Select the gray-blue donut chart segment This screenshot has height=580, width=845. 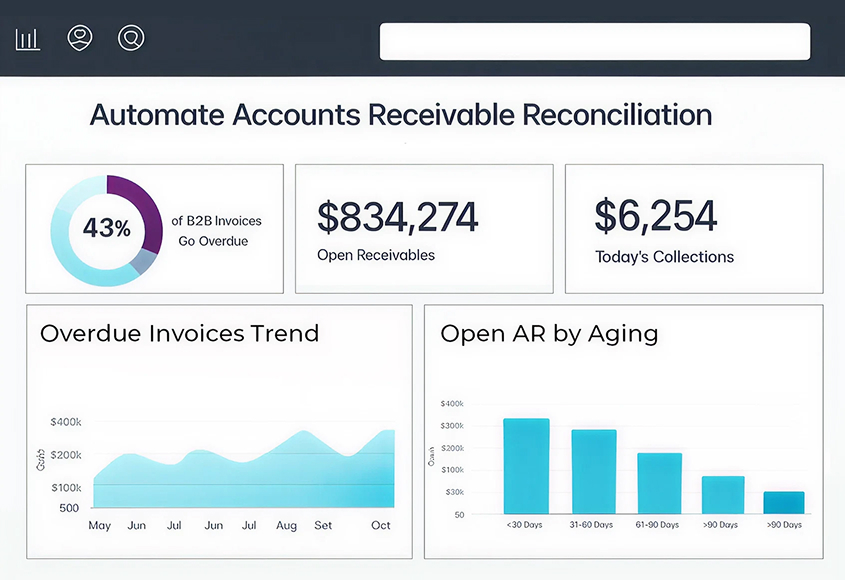[x=144, y=262]
